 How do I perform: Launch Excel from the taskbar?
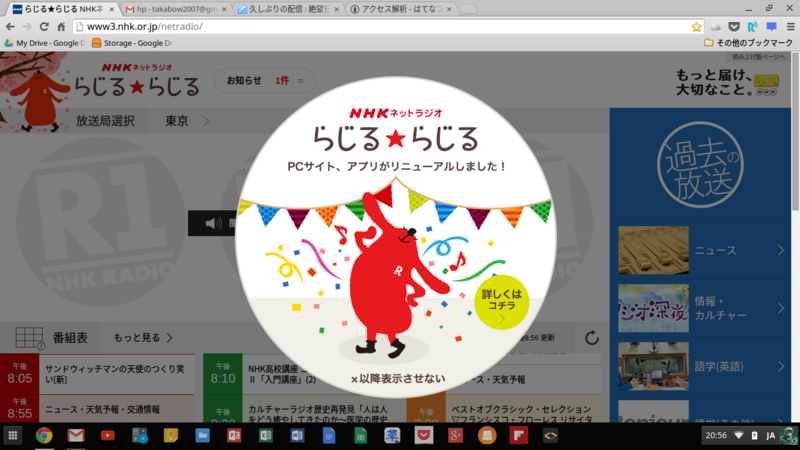266,436
